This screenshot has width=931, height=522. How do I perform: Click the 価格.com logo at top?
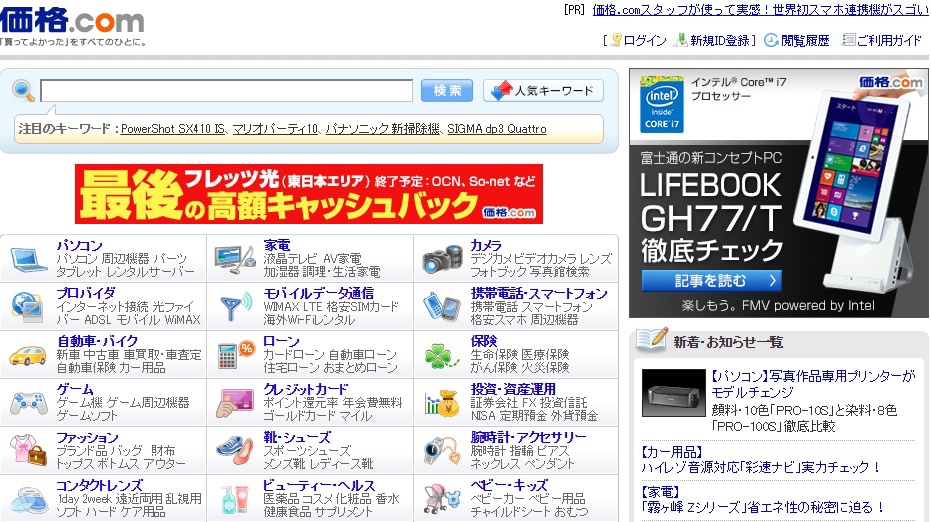[x=72, y=21]
